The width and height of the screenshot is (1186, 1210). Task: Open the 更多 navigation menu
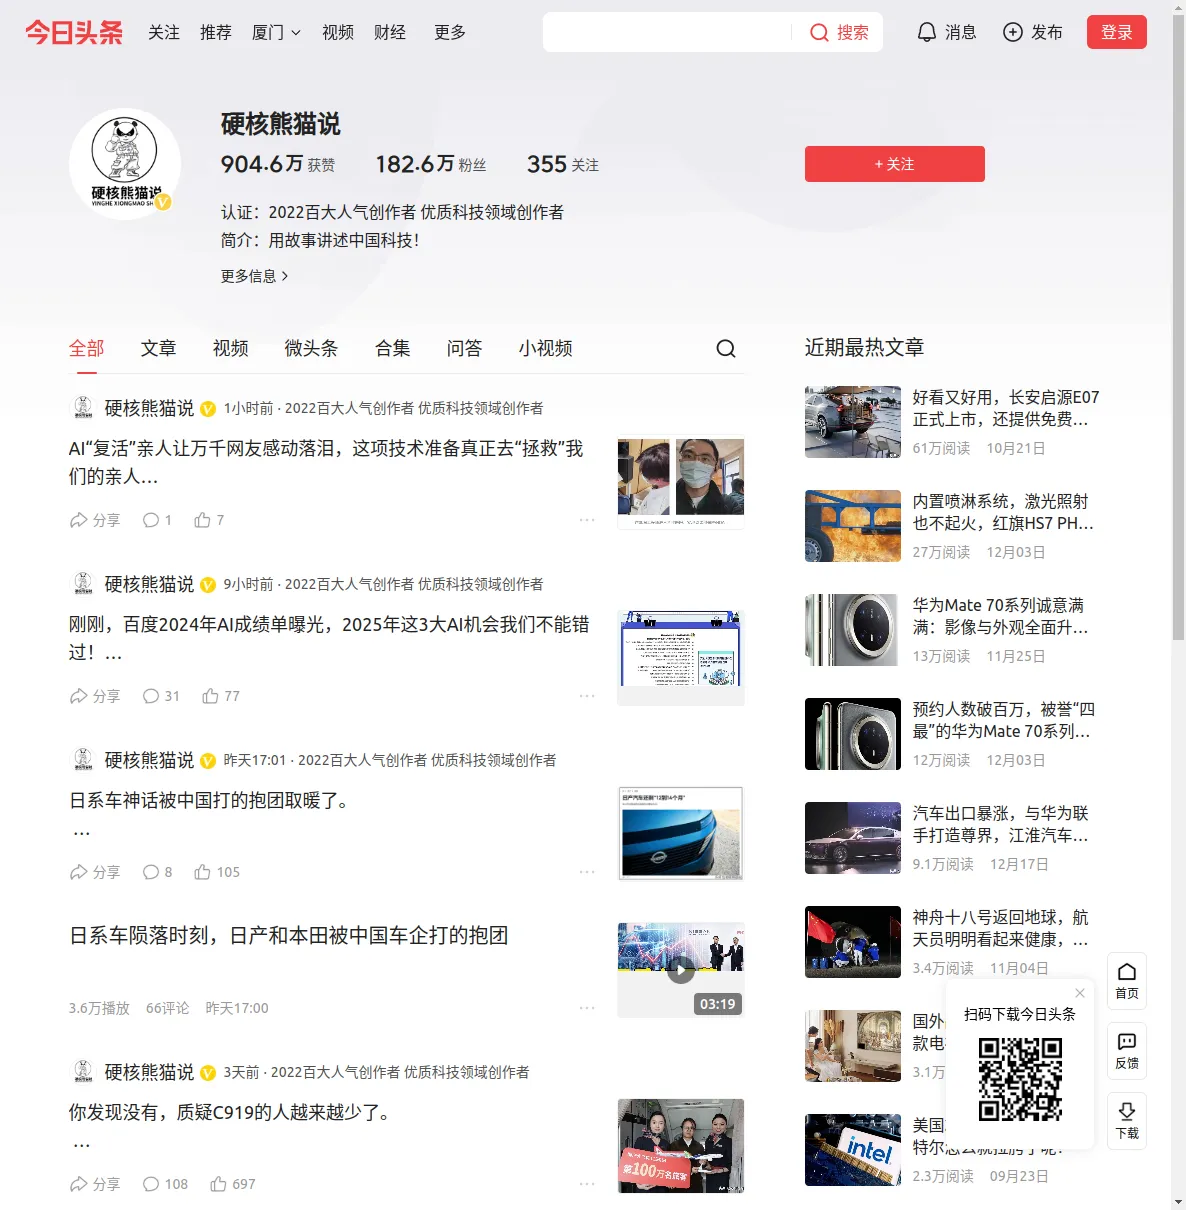[450, 32]
